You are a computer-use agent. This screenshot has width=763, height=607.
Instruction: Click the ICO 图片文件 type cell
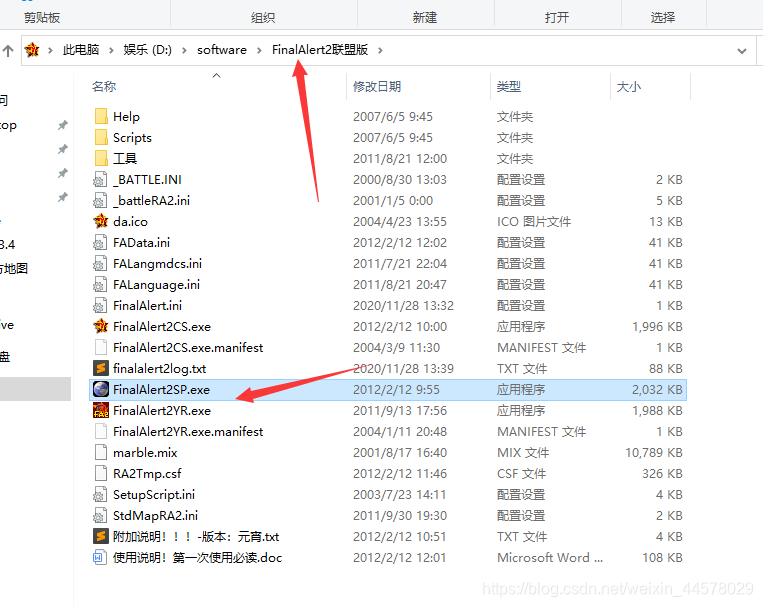pos(534,221)
